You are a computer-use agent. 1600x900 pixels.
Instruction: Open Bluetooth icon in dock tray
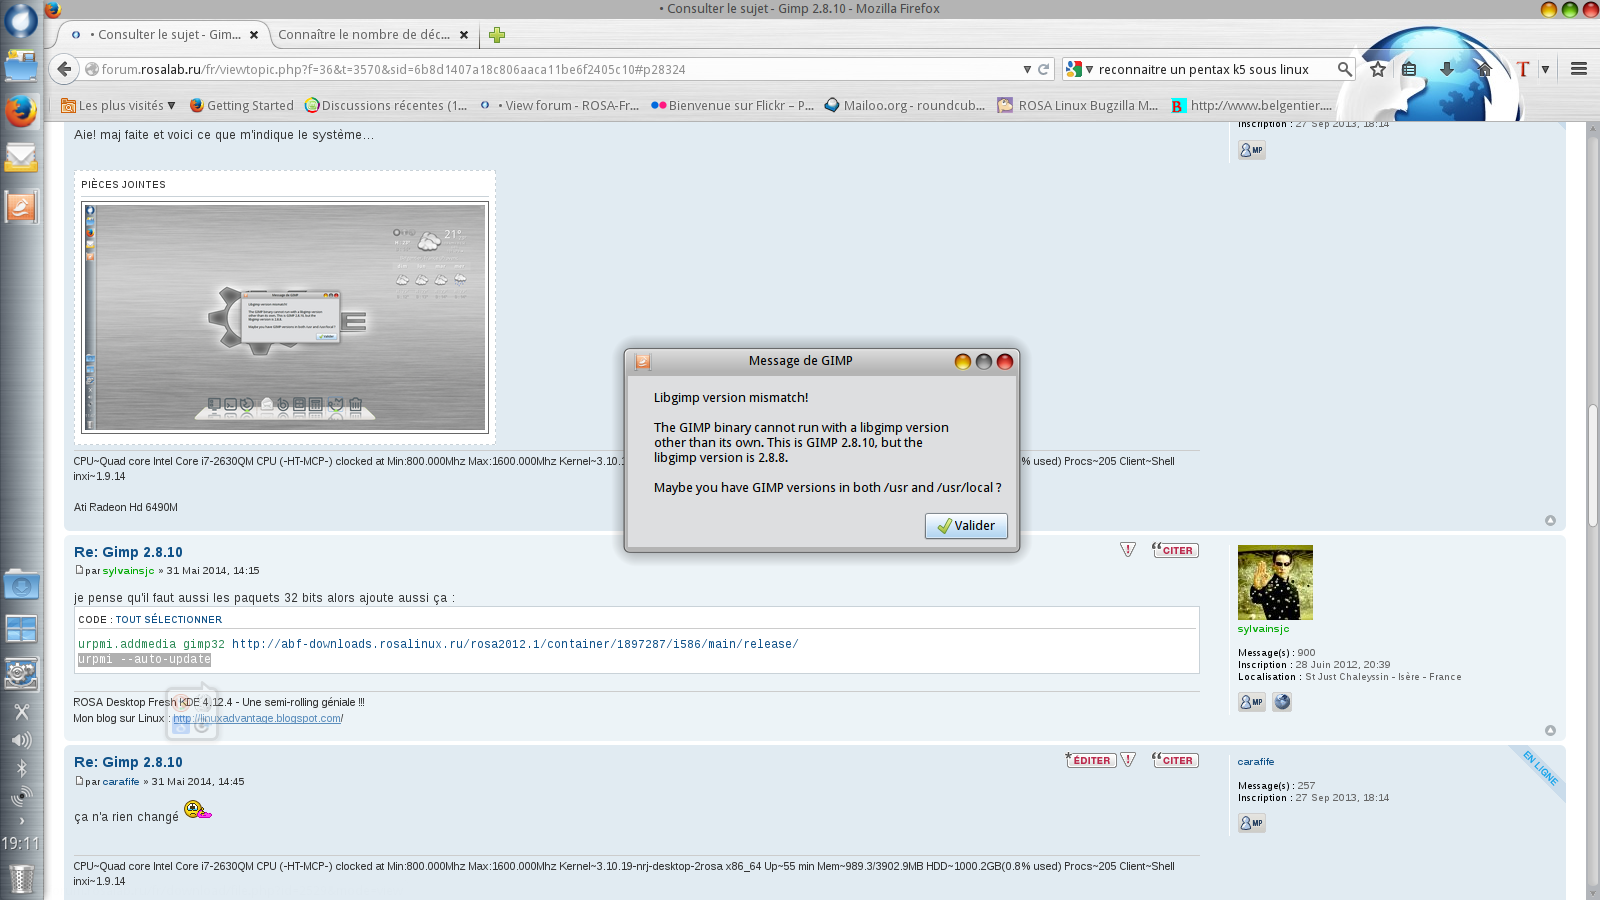click(x=21, y=768)
